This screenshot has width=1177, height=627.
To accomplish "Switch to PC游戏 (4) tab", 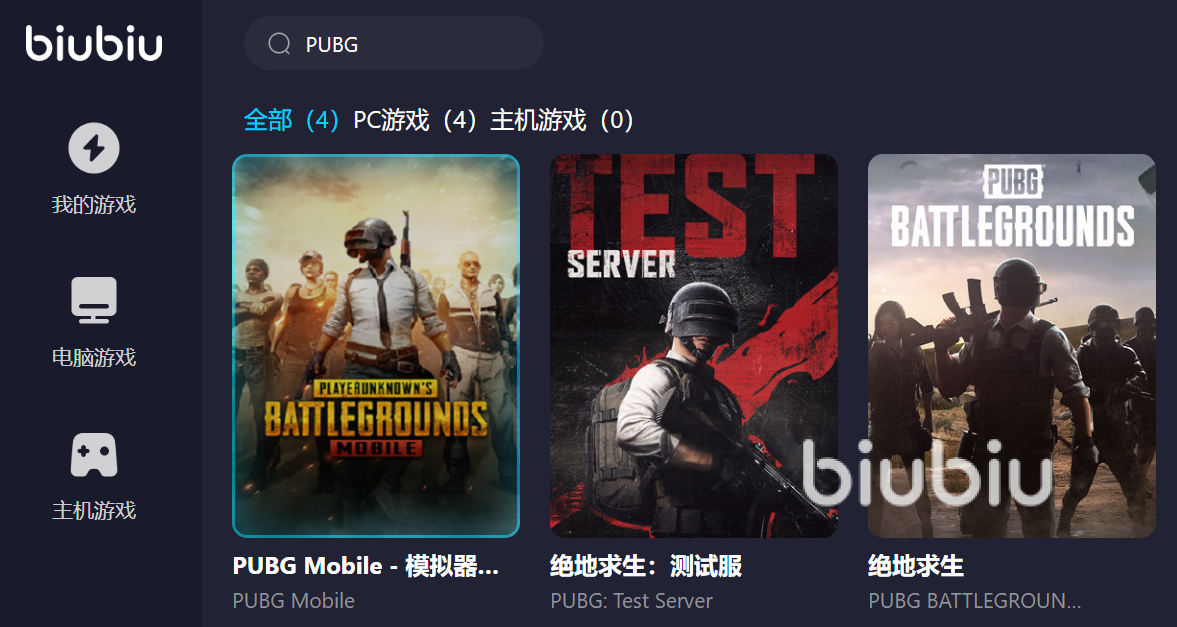I will click(415, 120).
